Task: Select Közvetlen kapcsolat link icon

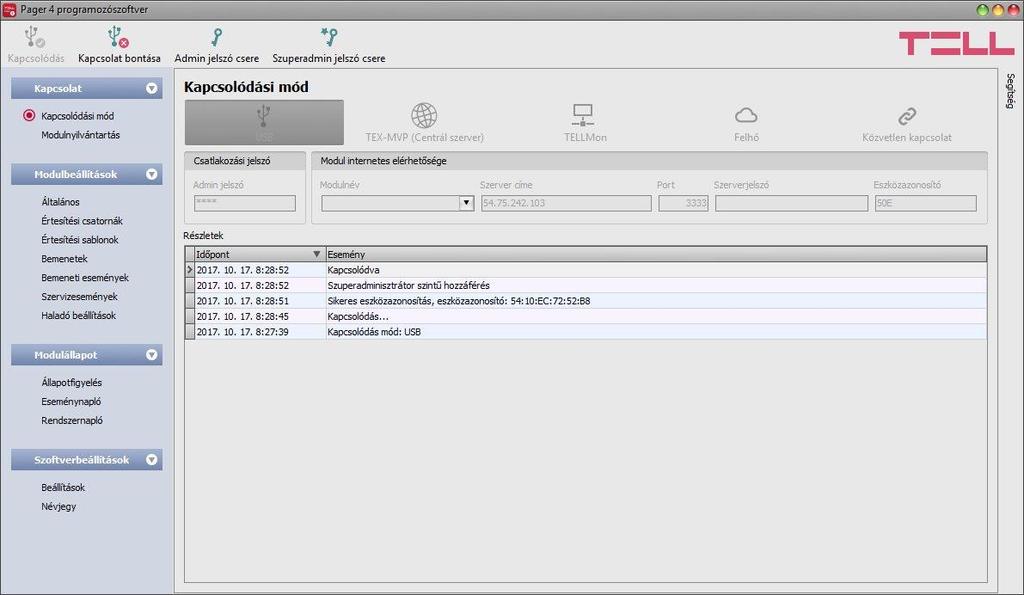Action: 906,116
